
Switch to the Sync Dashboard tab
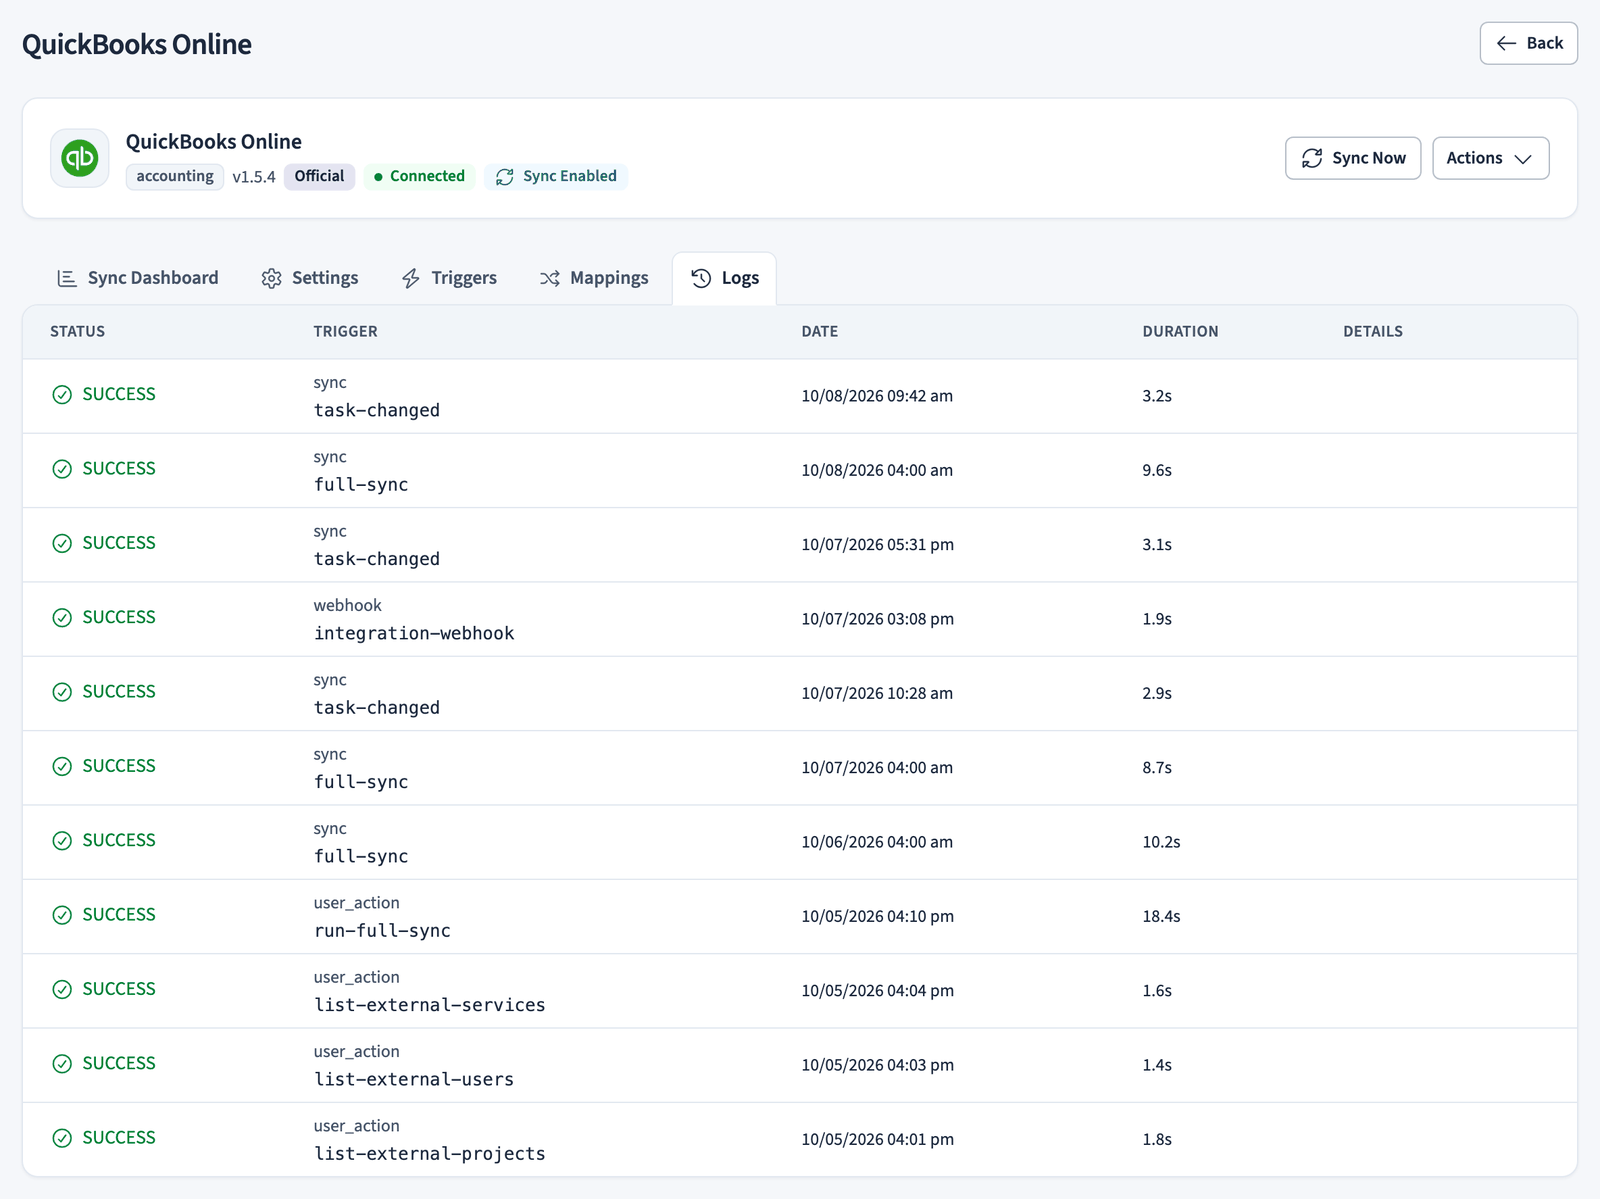[x=138, y=278]
